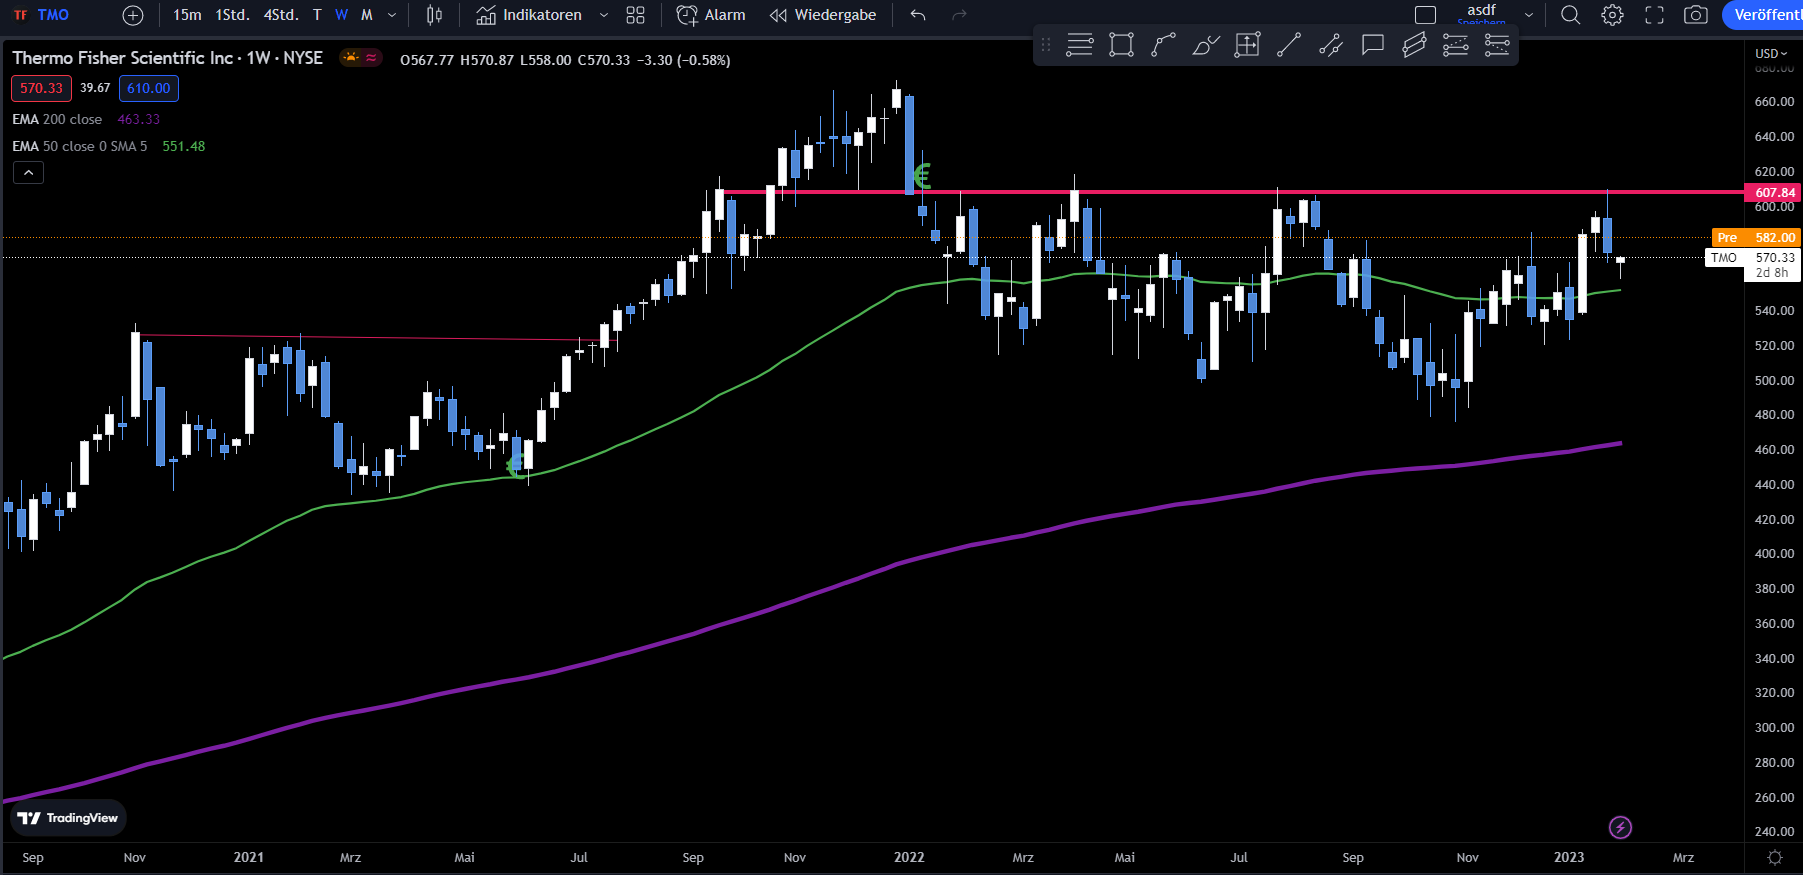Screen dimensions: 1803x875
Task: Select the Fibonacci retracement tool
Action: 1456,45
